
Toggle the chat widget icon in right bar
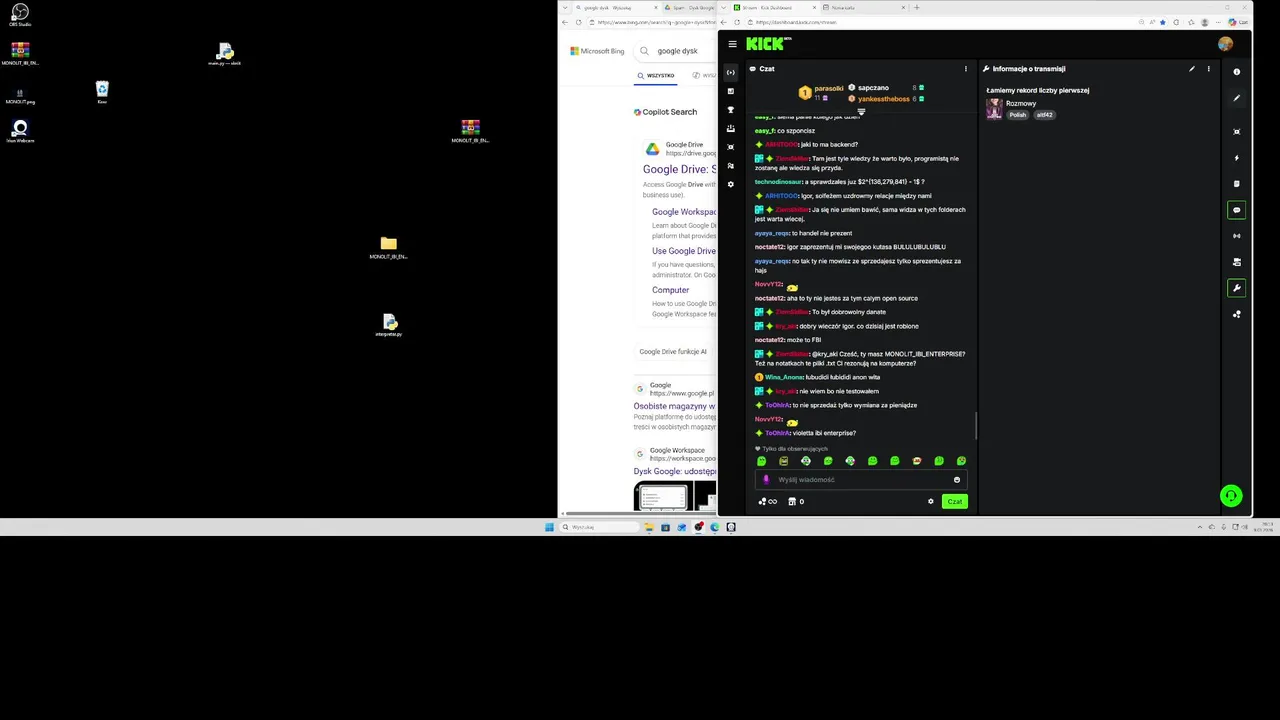click(1237, 210)
